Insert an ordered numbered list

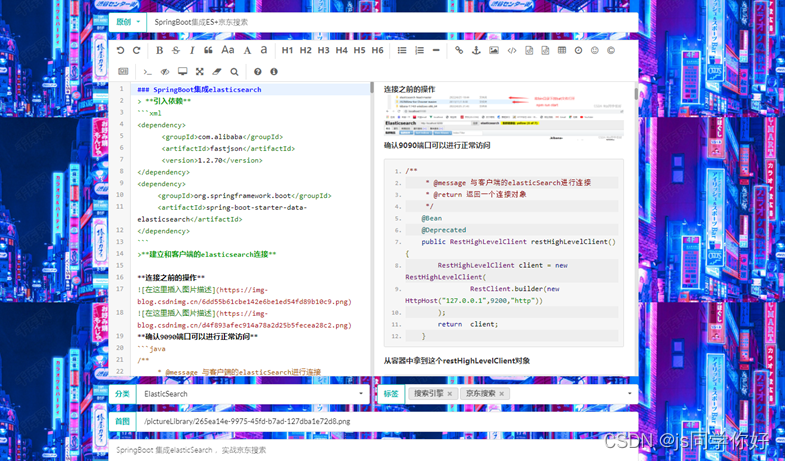click(420, 50)
